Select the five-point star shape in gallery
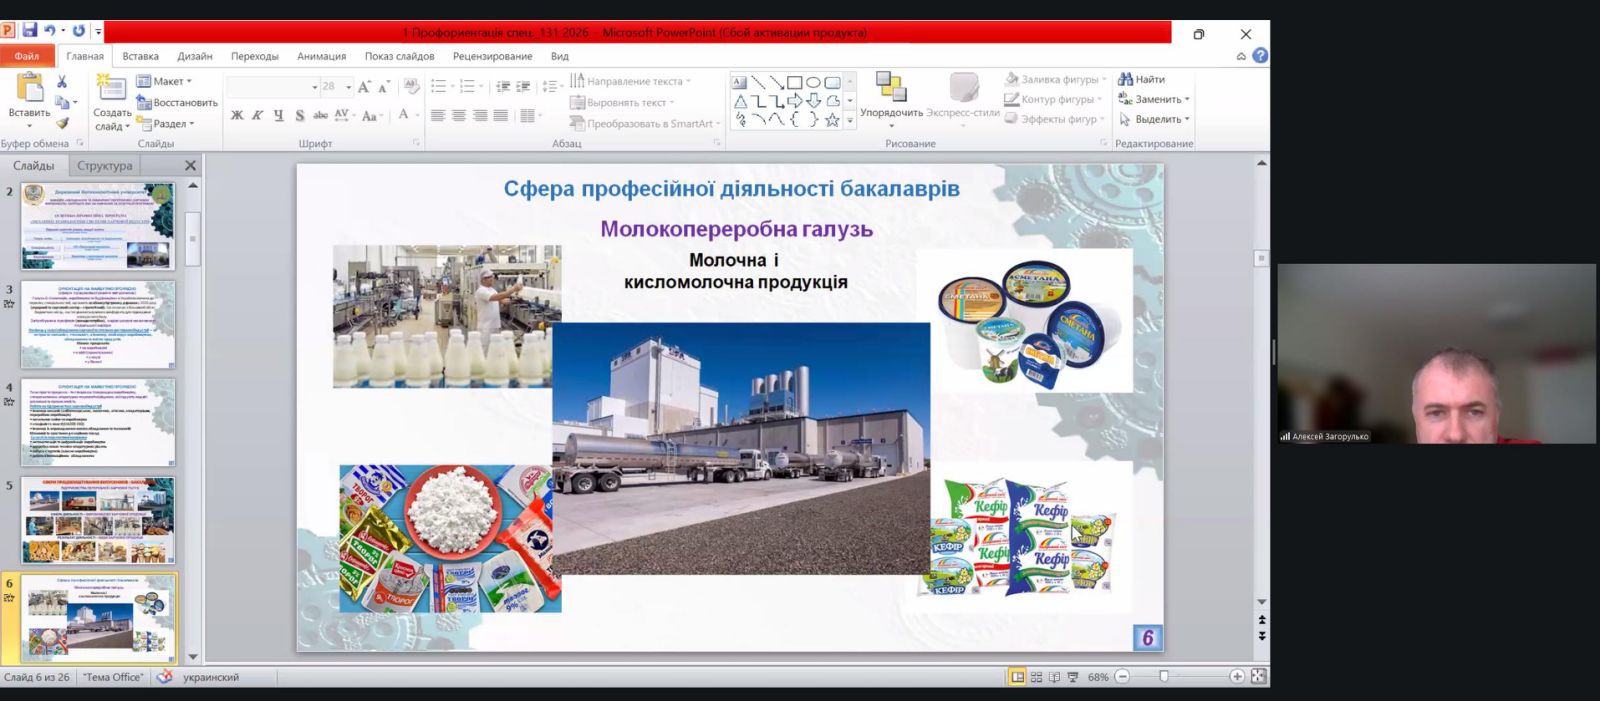Image resolution: width=1600 pixels, height=701 pixels. pyautogui.click(x=831, y=119)
